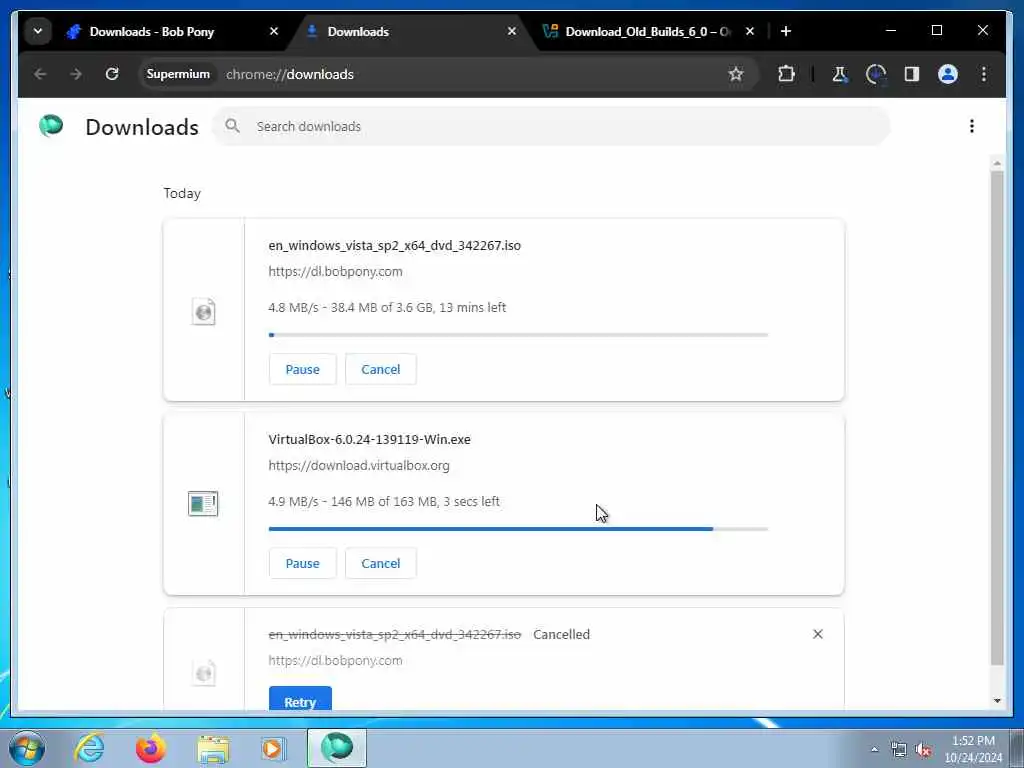Click the VirtualBox-6.0.24-139119-Win.exe filename
The width and height of the screenshot is (1024, 768).
tap(369, 440)
